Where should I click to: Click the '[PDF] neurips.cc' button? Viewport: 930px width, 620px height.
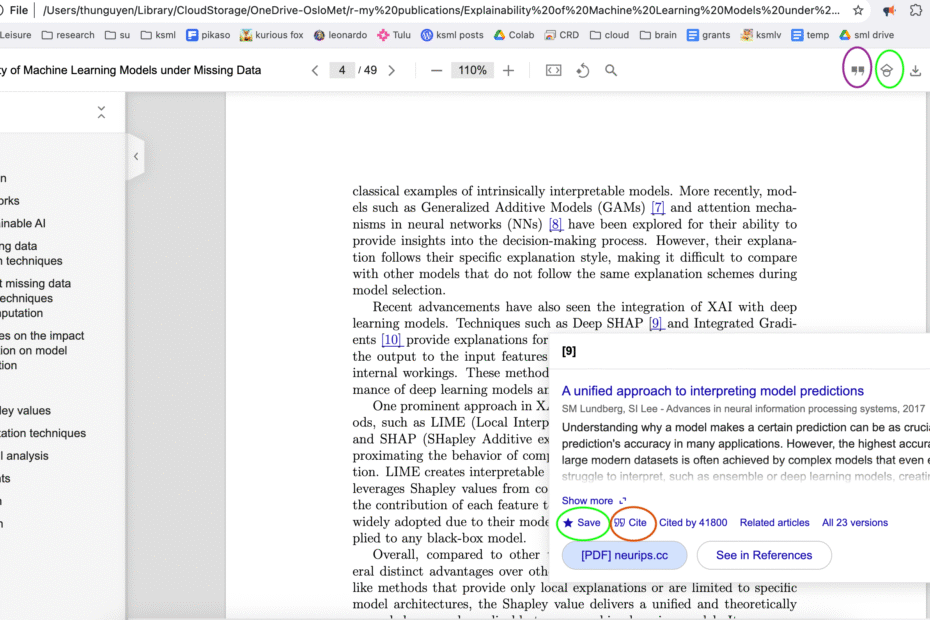pos(624,555)
